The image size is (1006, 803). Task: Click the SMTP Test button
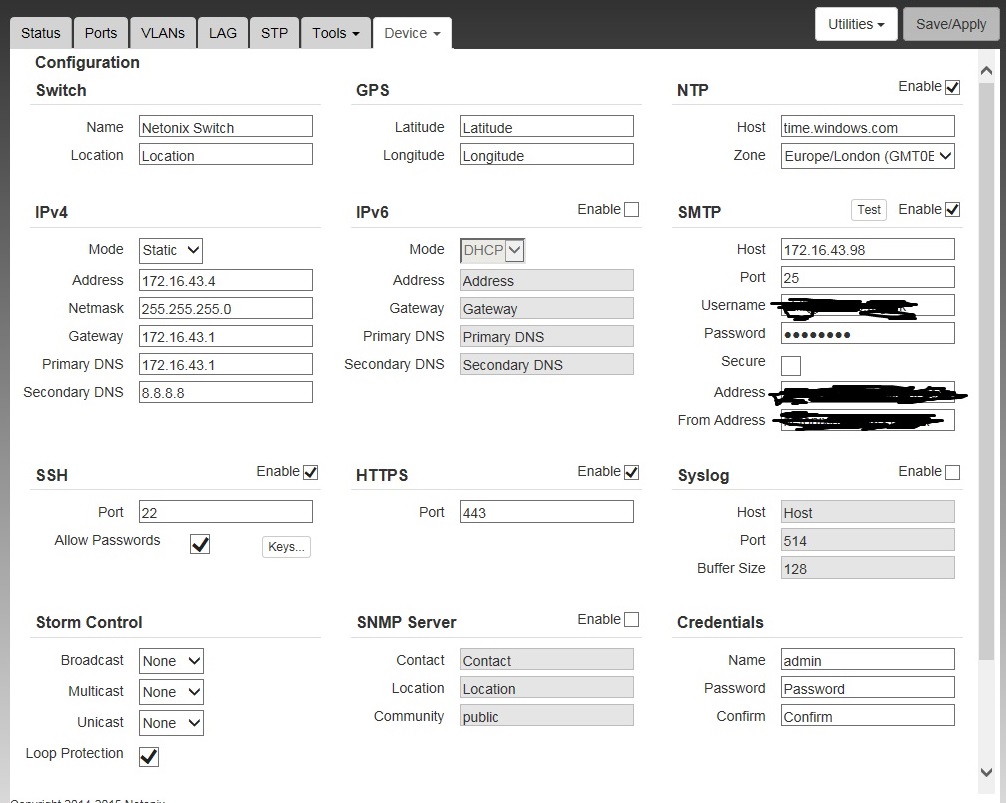(868, 210)
